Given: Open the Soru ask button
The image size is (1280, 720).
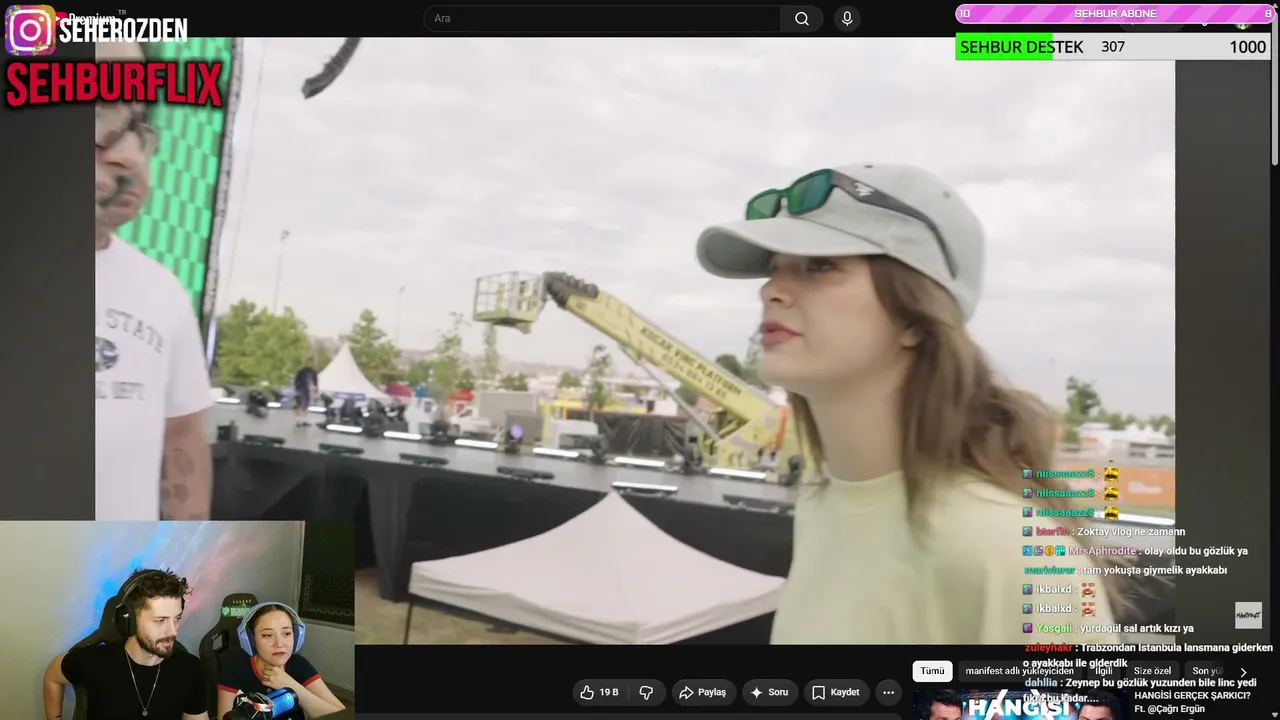Looking at the screenshot, I should 770,692.
